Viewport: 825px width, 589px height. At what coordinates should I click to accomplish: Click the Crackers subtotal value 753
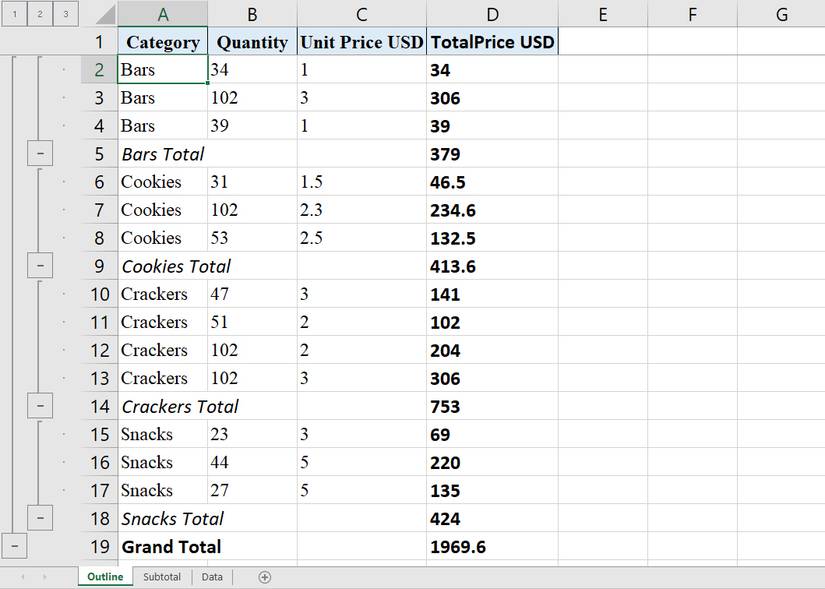coord(492,406)
